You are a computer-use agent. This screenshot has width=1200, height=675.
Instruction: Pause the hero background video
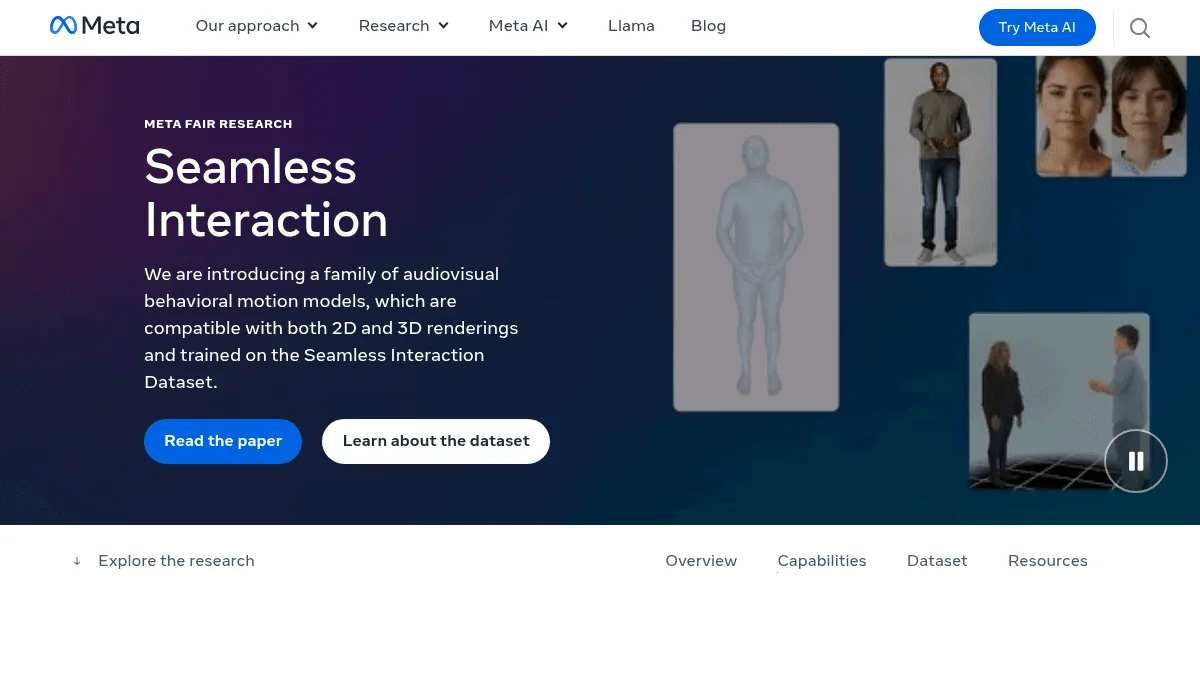[1136, 461]
